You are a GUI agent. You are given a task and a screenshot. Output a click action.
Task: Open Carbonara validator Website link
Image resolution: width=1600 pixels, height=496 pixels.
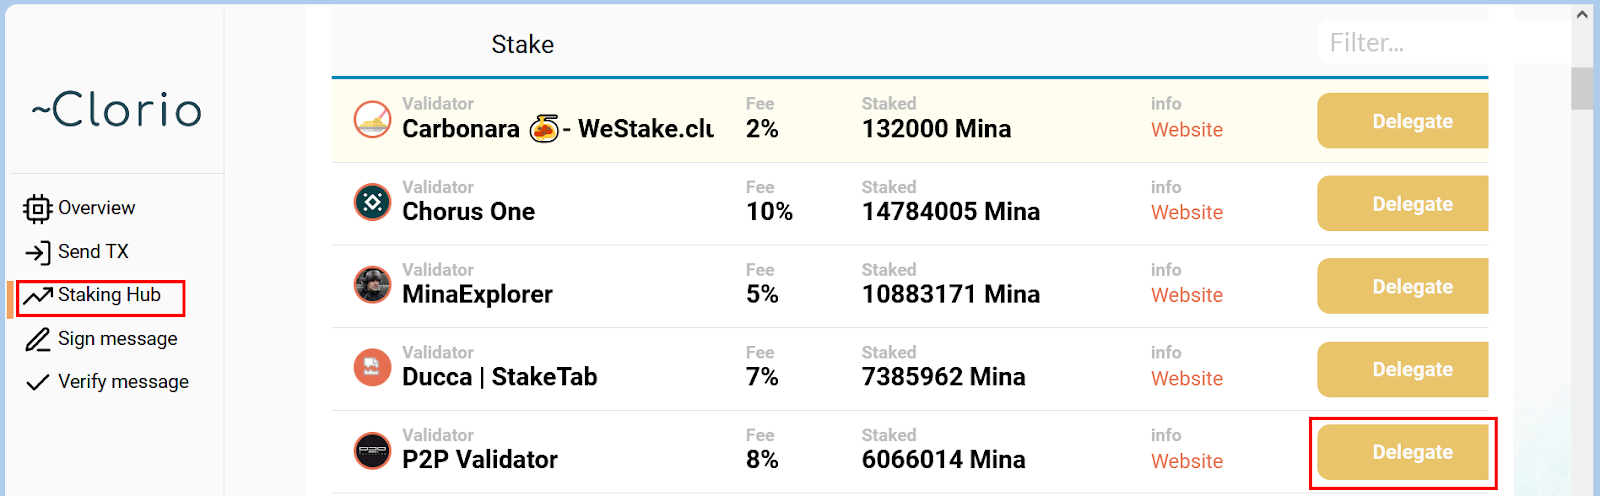coord(1187,130)
